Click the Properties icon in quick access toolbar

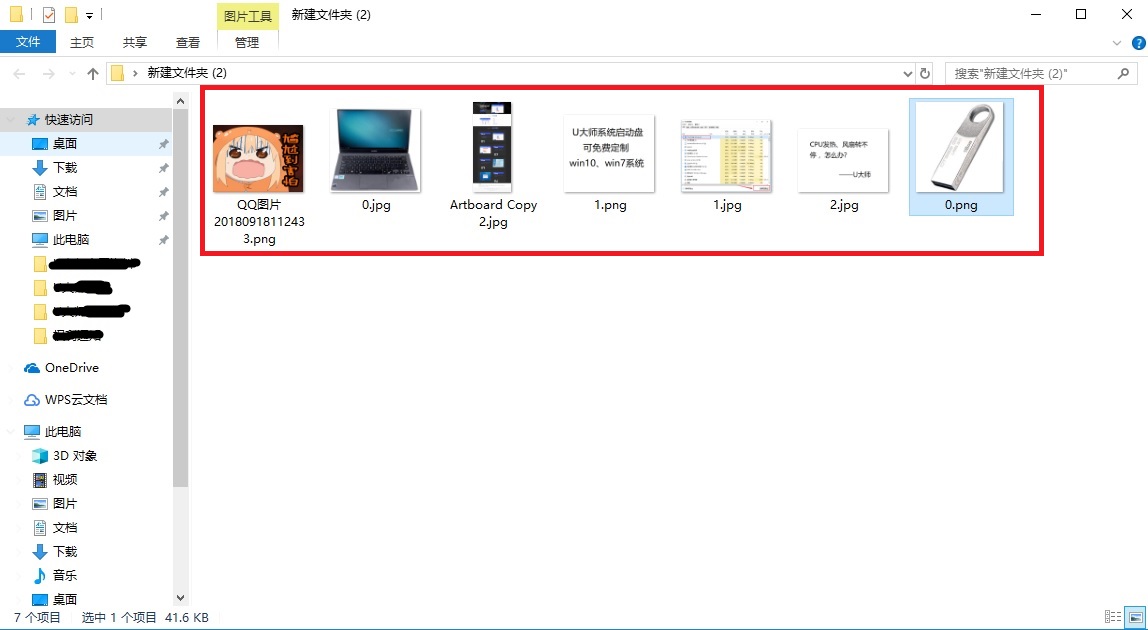pos(50,15)
